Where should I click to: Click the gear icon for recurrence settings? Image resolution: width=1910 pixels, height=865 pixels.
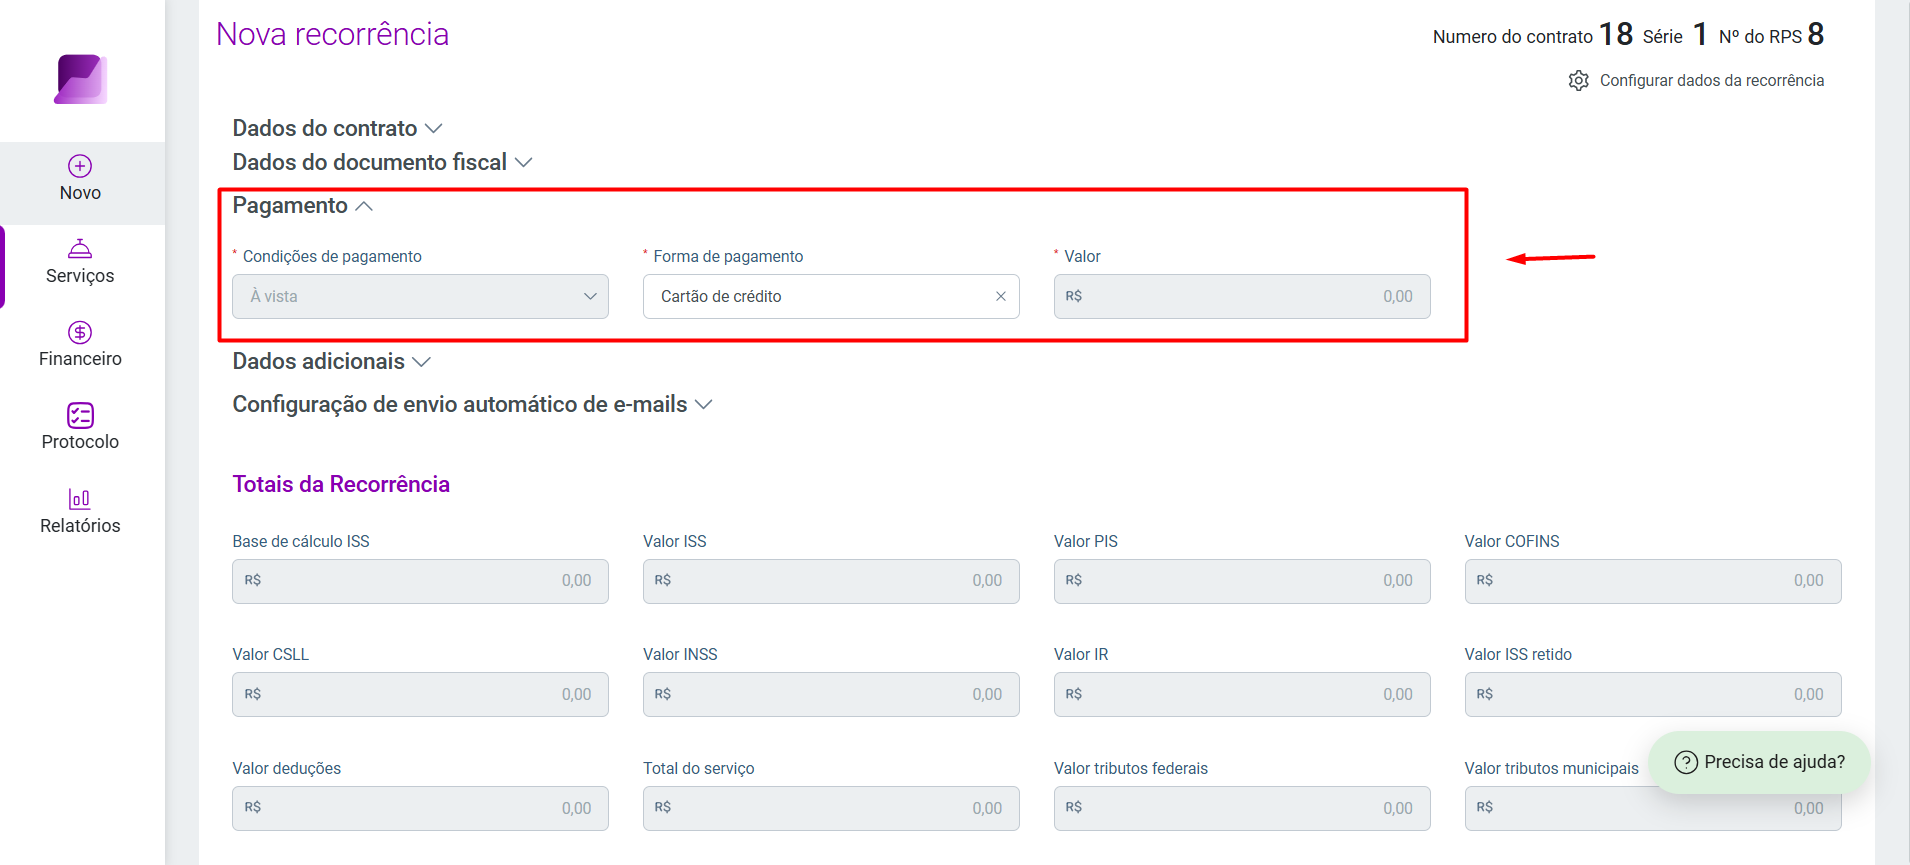[x=1578, y=81]
